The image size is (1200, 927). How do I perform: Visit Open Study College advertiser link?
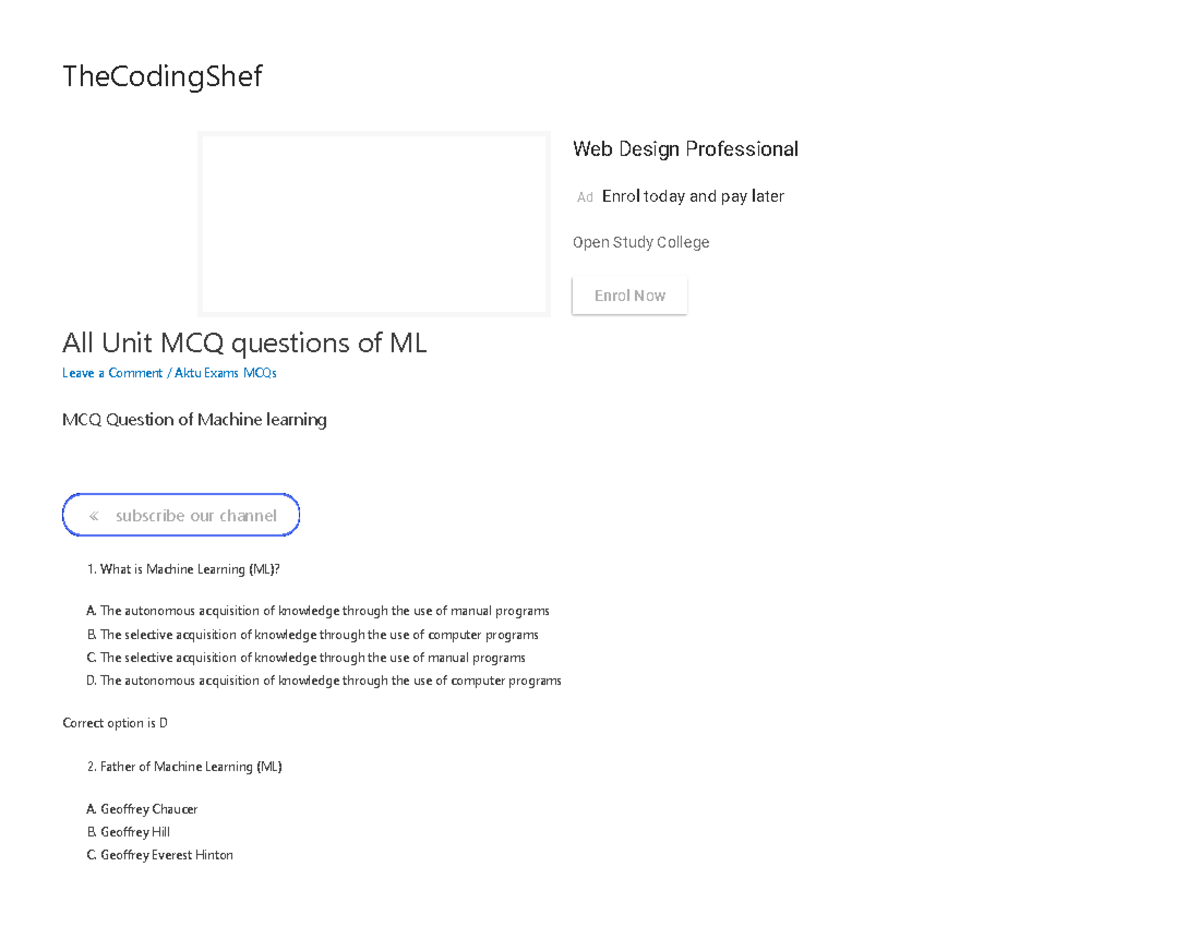[641, 242]
